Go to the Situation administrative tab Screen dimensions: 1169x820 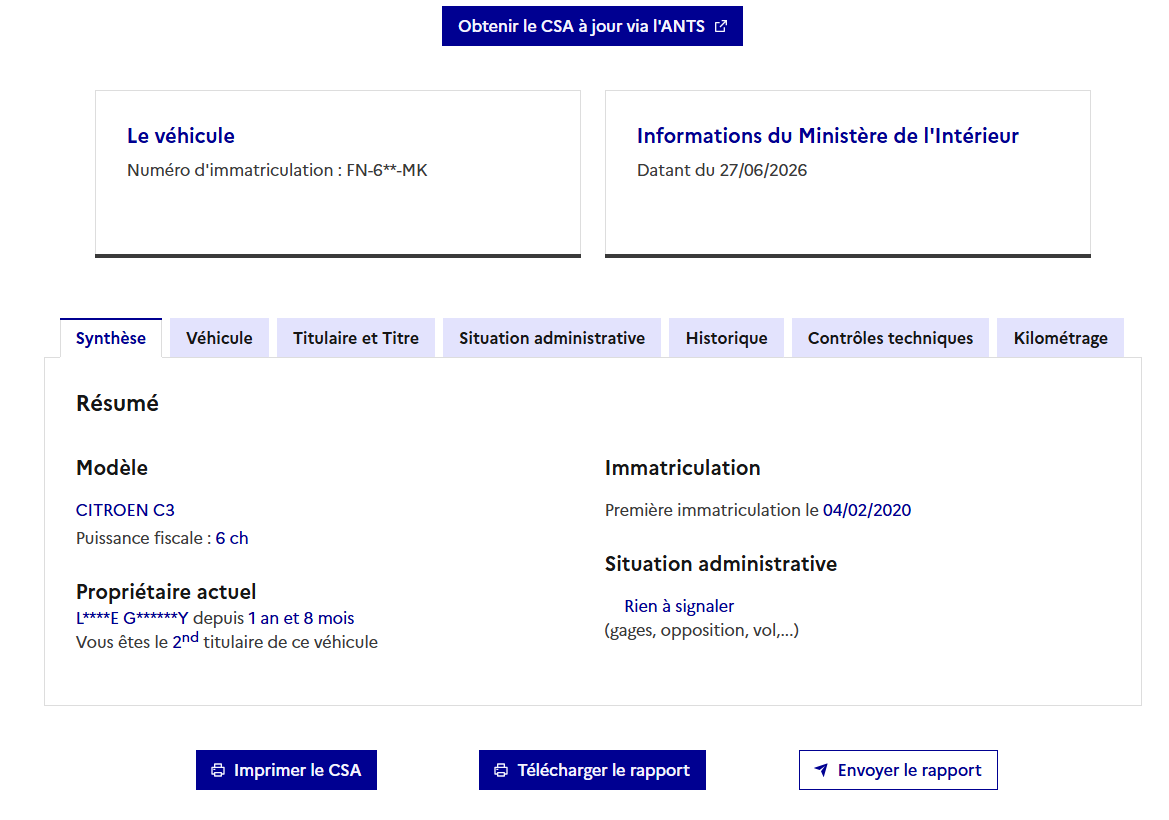(552, 338)
